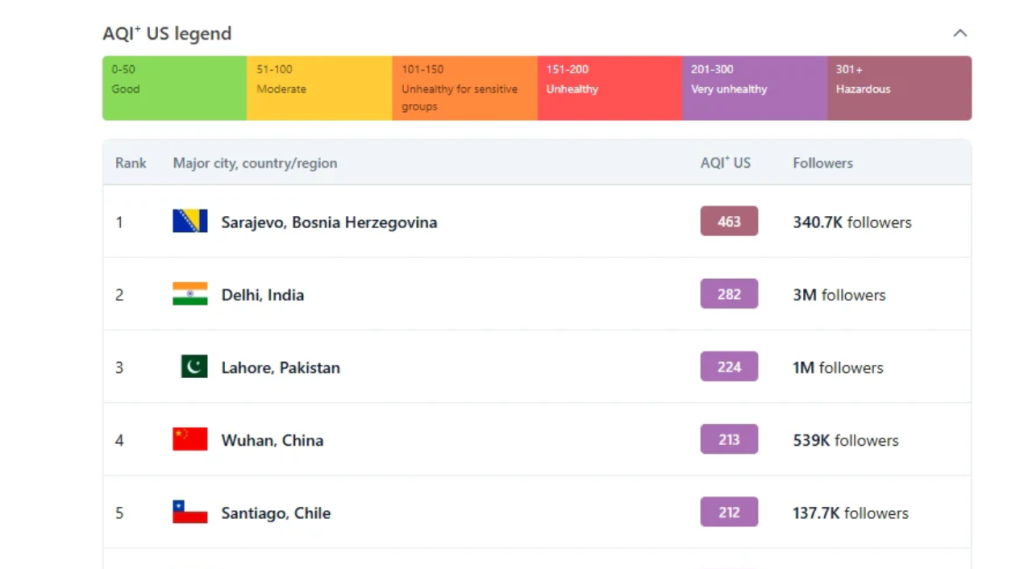1024x569 pixels.
Task: Click the Chile flag icon
Action: coord(190,513)
